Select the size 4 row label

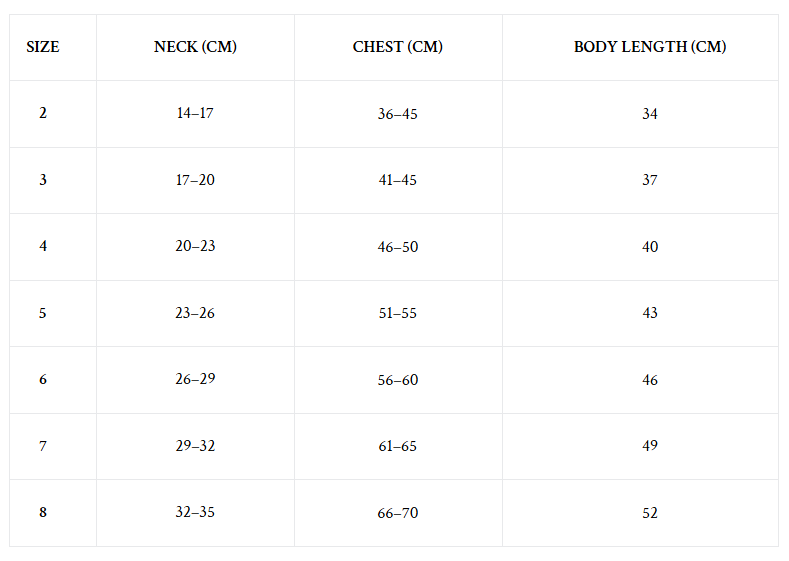pyautogui.click(x=43, y=246)
